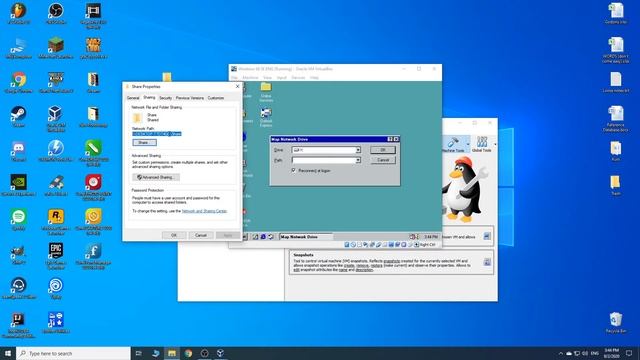Open the Rockstar Games Launcher icon

tap(56, 222)
